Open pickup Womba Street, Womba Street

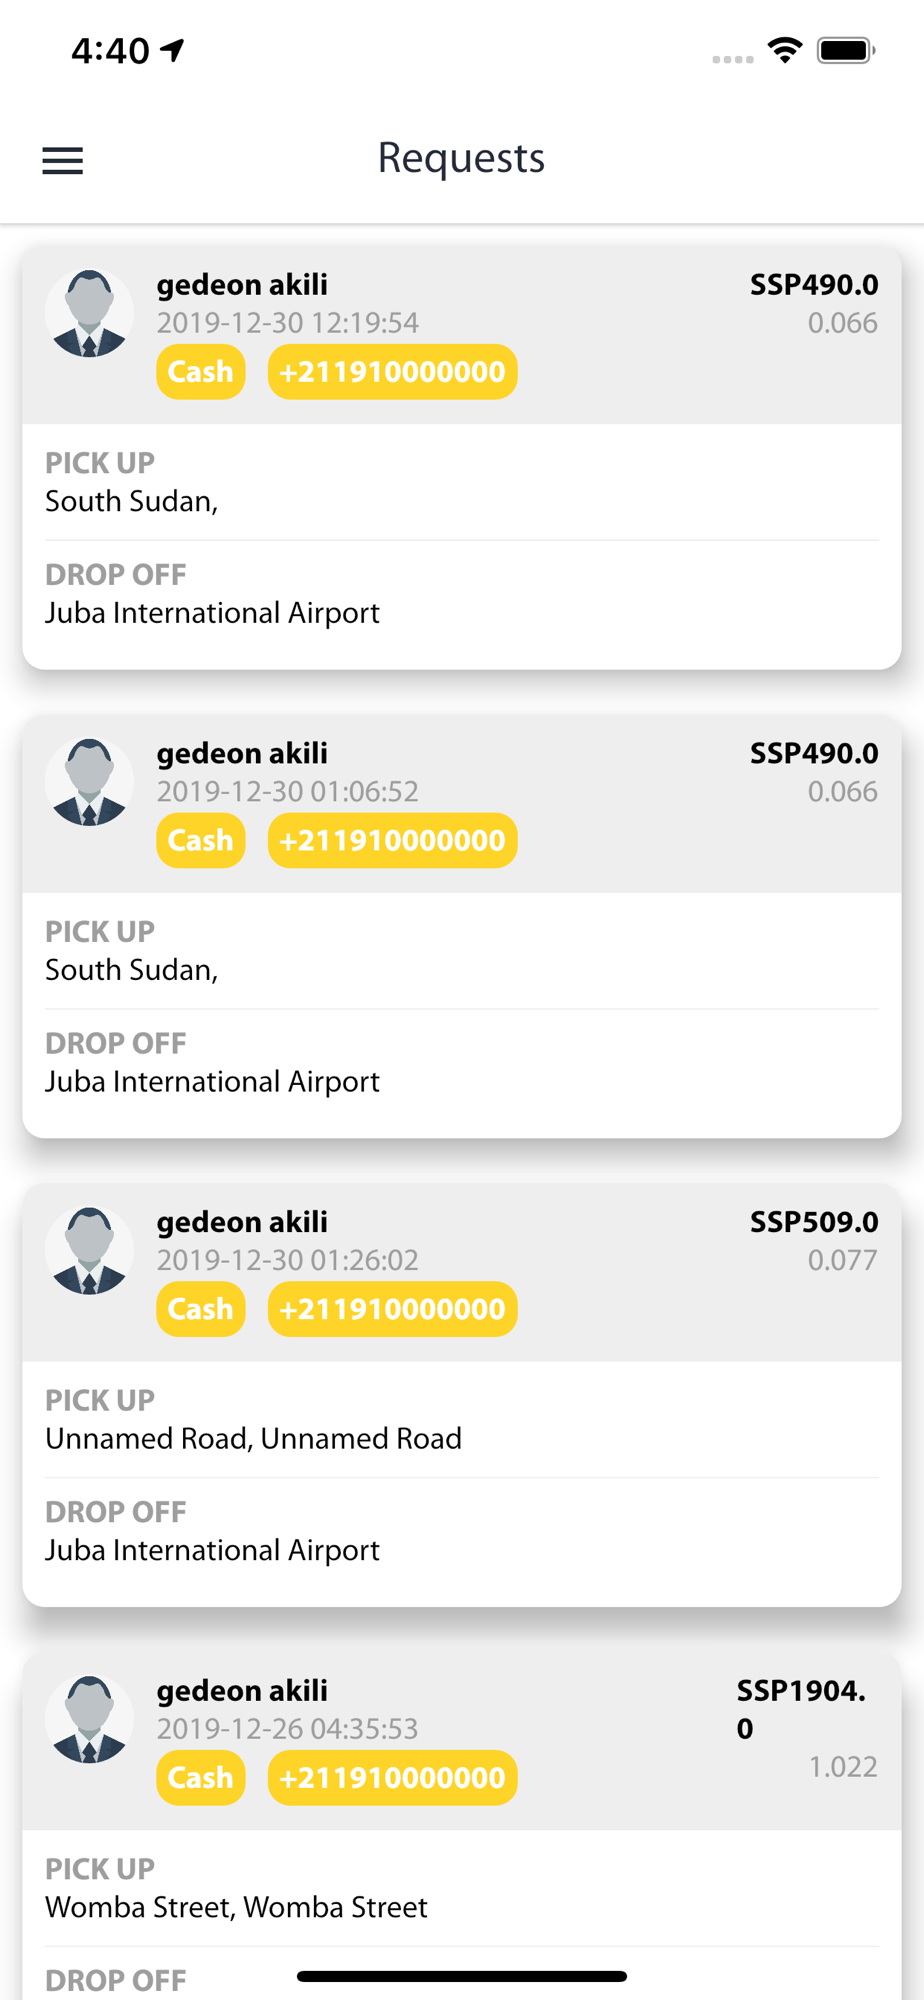point(237,1907)
